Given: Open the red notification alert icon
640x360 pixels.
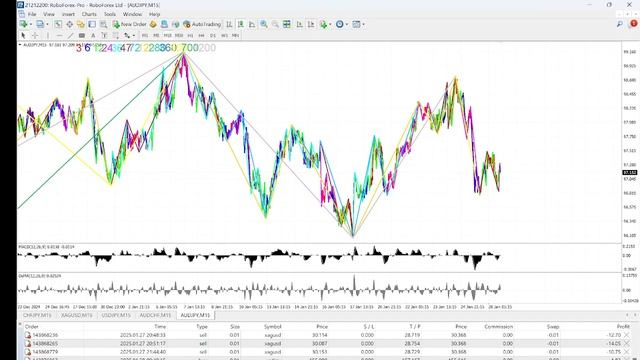Looking at the screenshot, I should pos(633,24).
